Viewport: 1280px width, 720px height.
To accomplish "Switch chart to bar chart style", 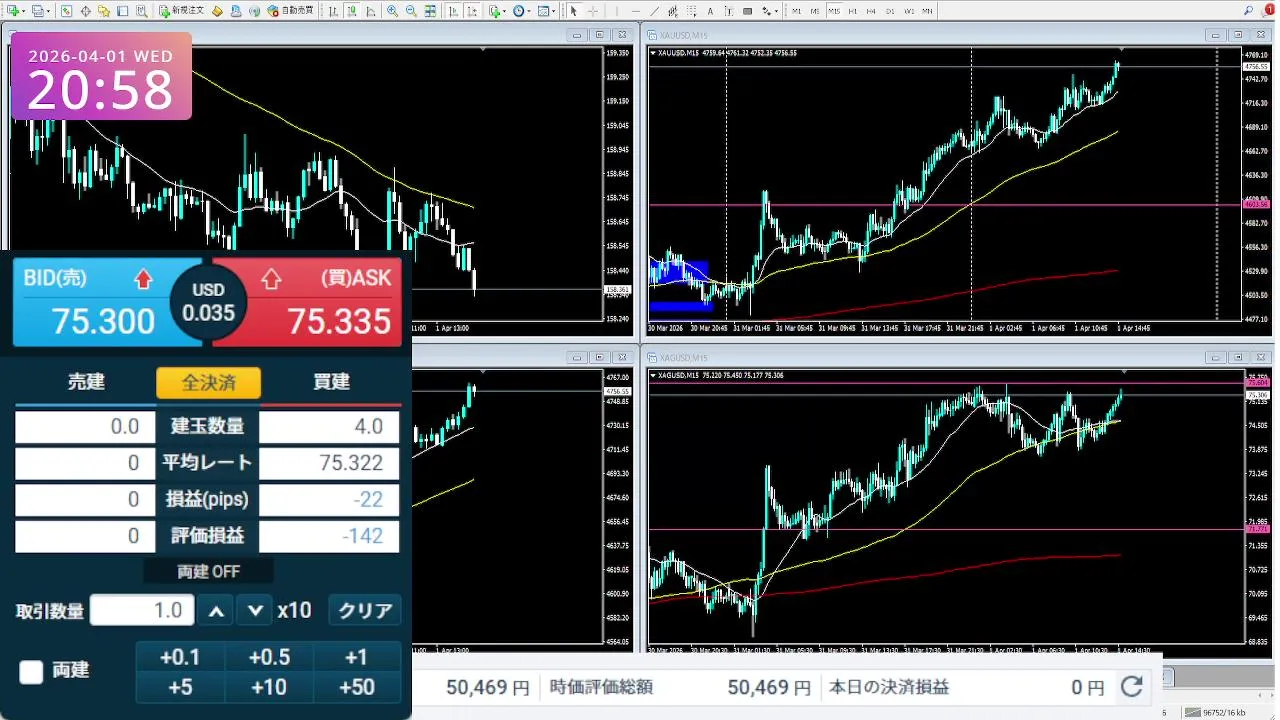I will 332,10.
